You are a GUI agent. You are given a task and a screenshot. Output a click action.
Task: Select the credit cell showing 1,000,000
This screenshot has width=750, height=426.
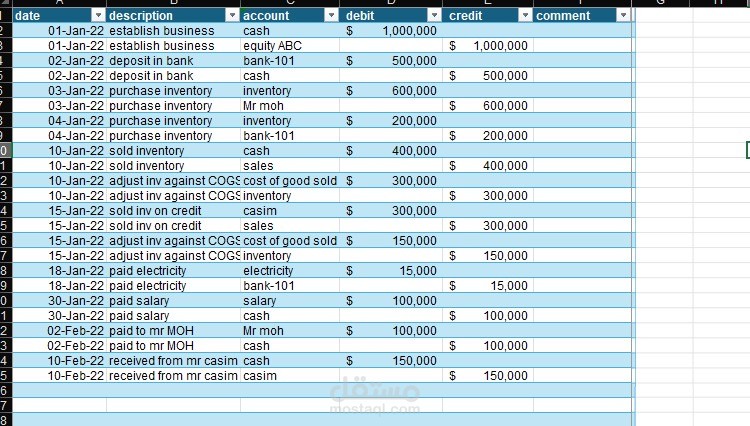[488, 45]
